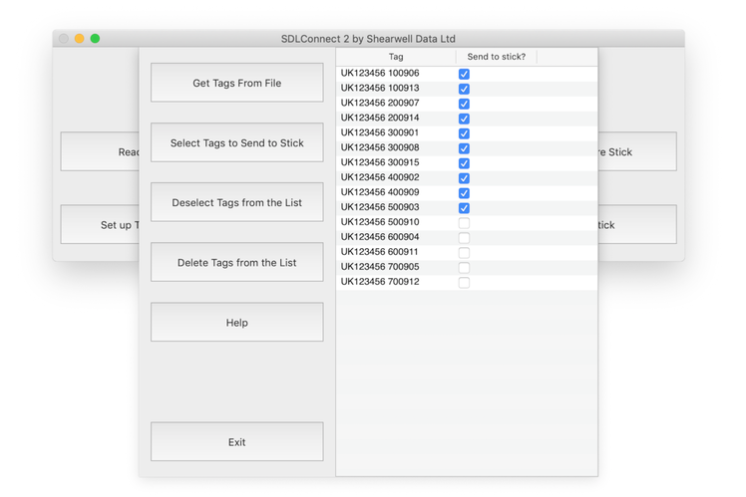
Task: Uncheck the checkbox for tag UK123456 100906
Action: (464, 74)
